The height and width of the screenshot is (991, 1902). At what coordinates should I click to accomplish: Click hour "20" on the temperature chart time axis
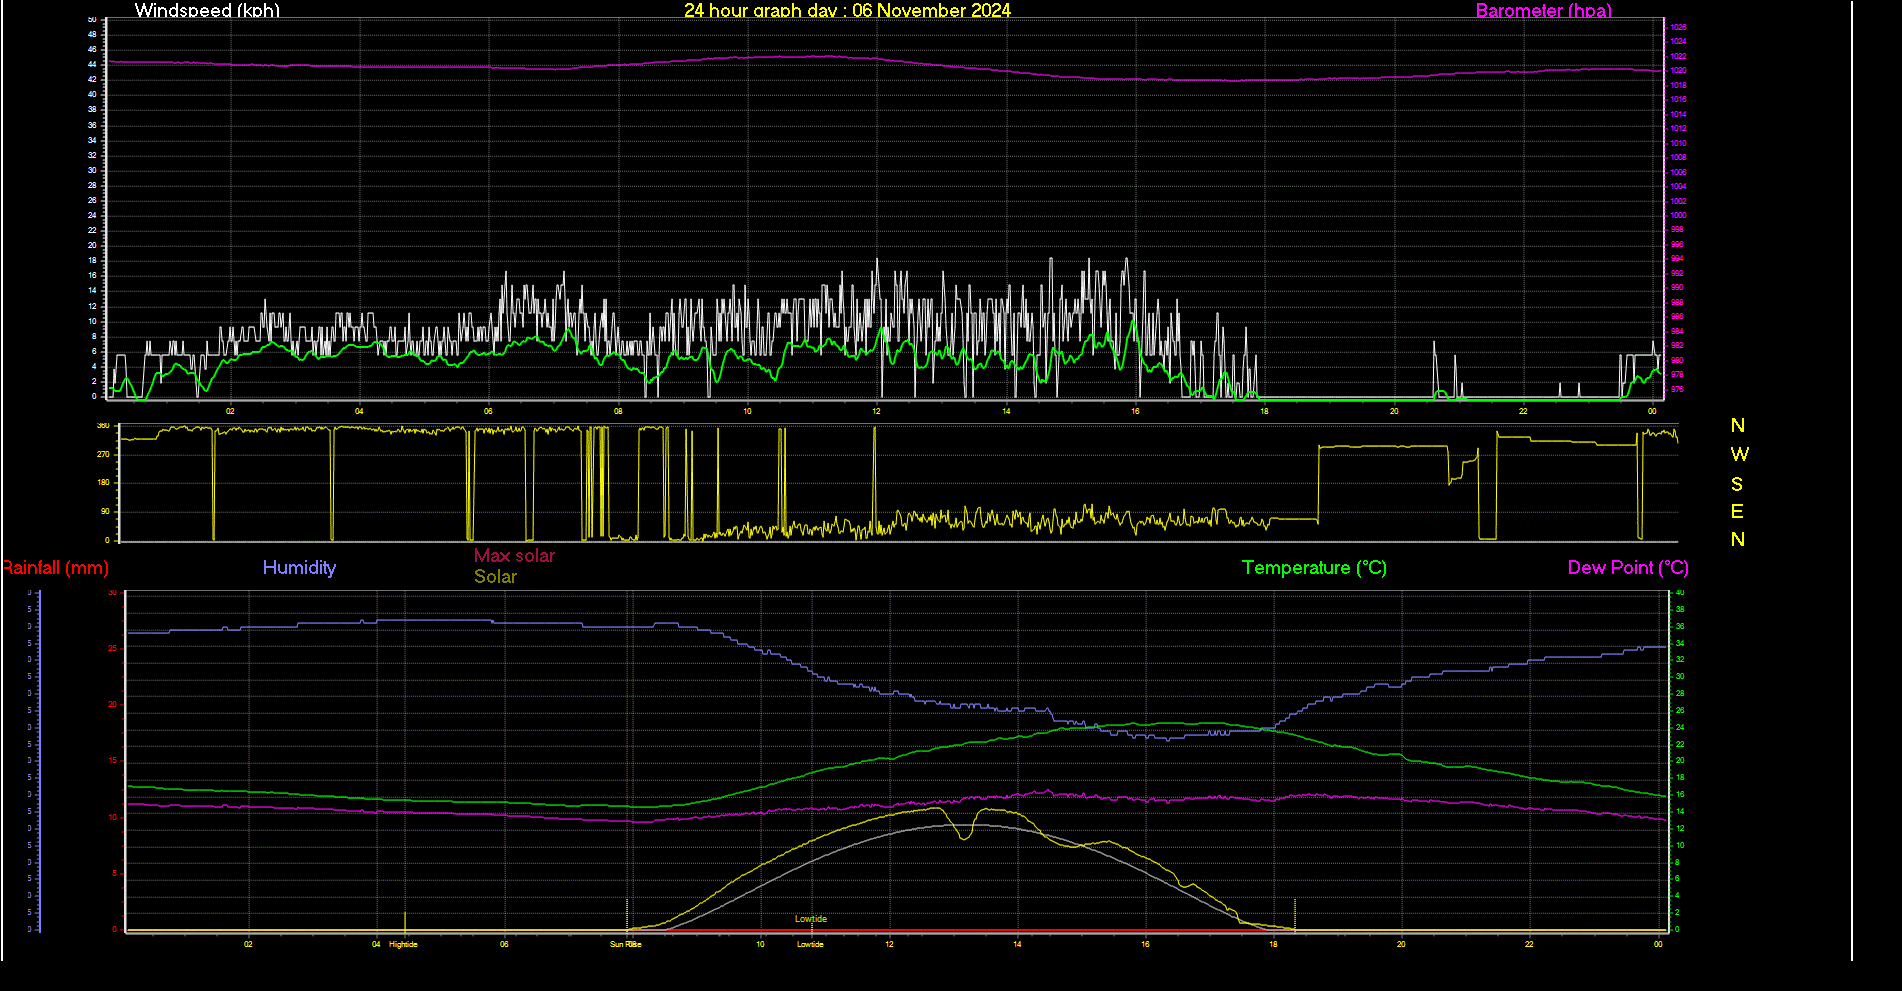point(1401,944)
